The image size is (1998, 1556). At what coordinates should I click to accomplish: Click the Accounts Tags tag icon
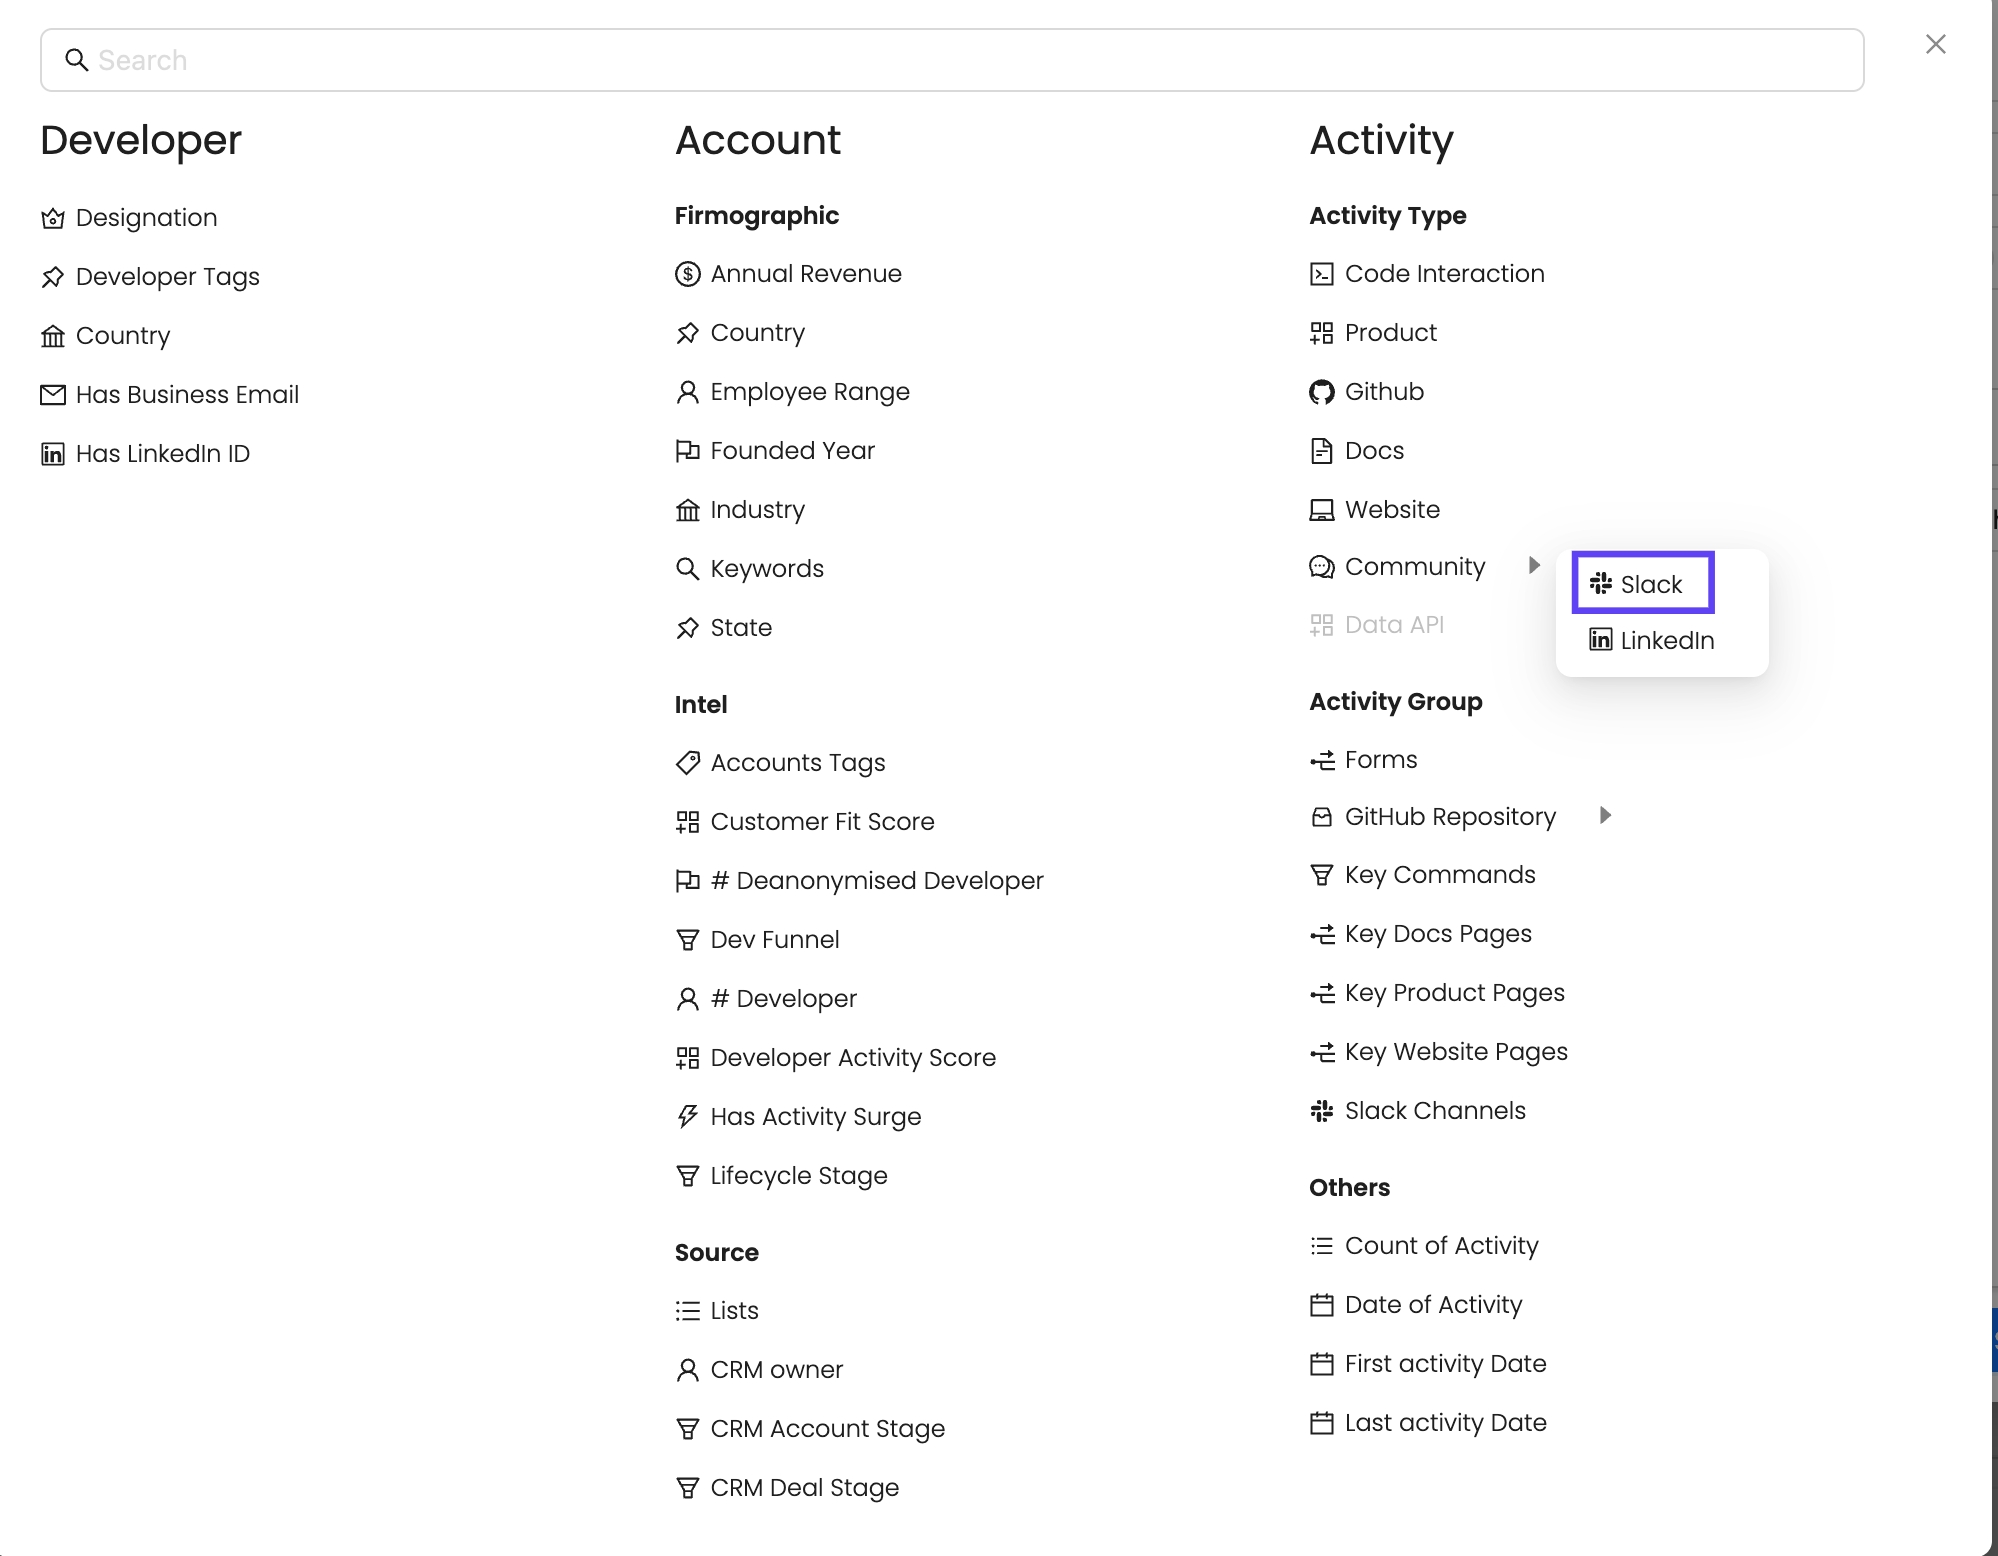point(688,763)
